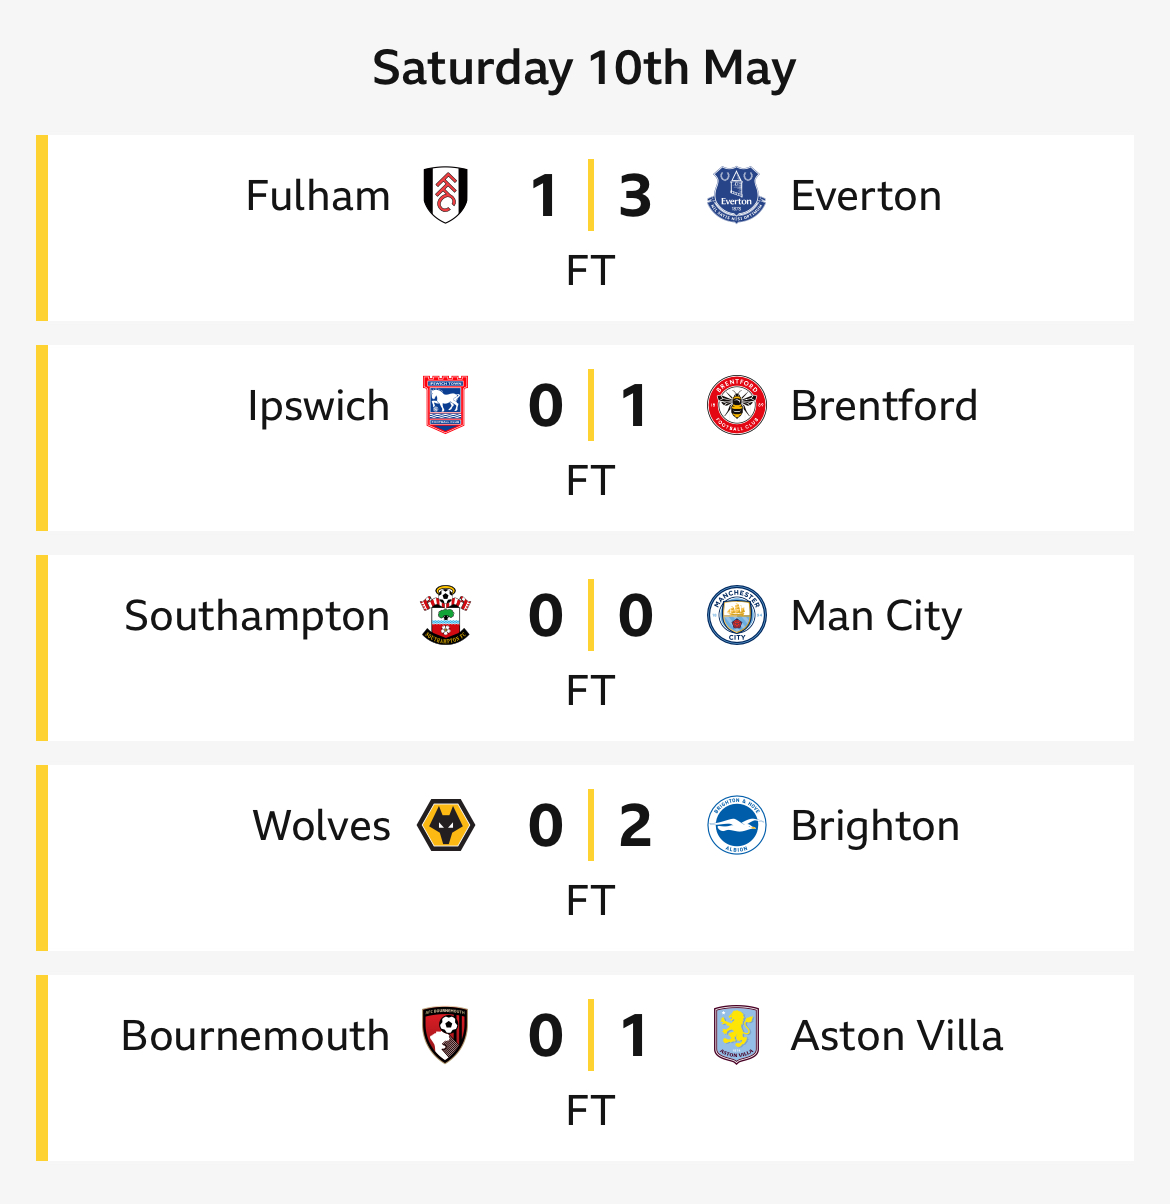Click the Saturday 10th May heading

pyautogui.click(x=584, y=69)
